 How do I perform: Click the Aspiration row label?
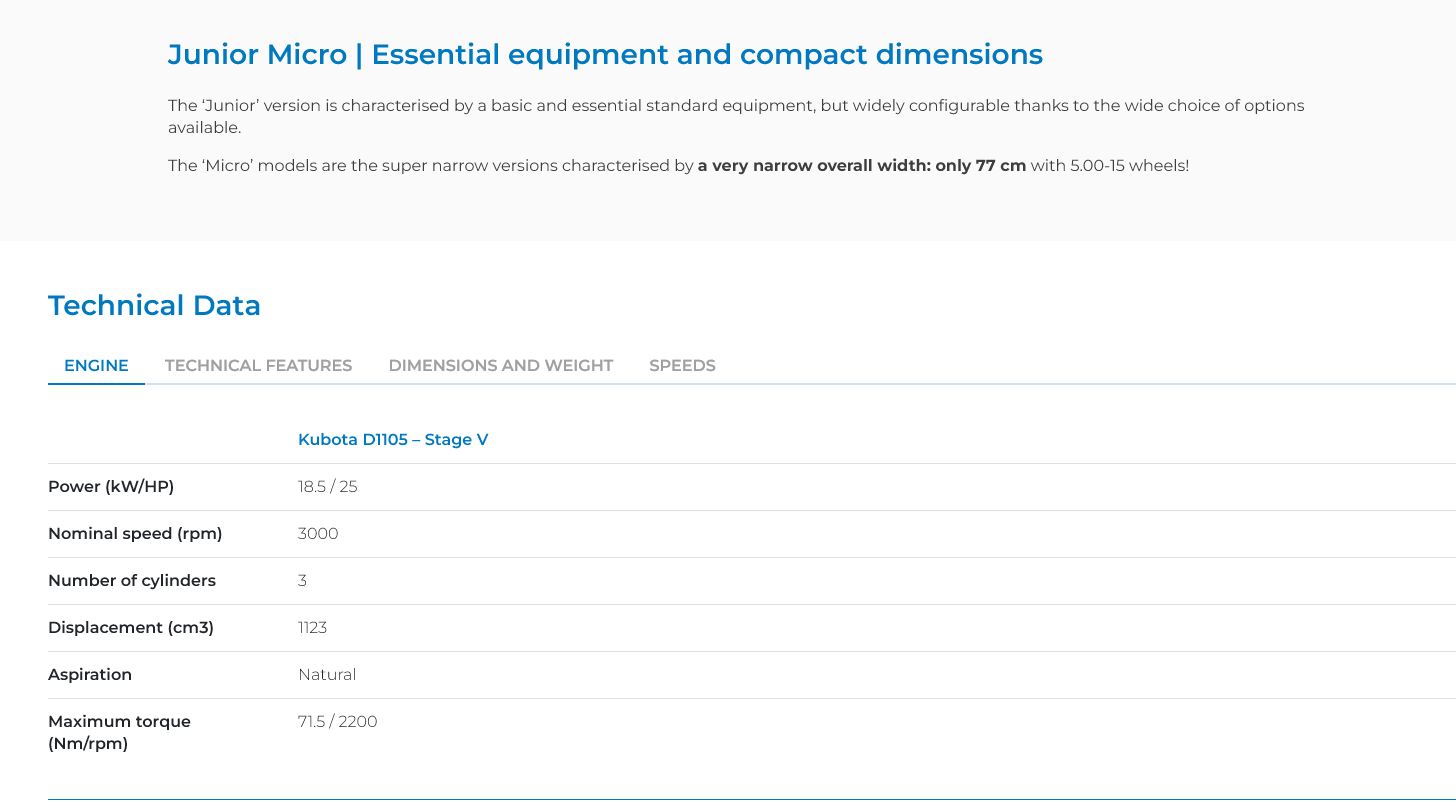coord(90,675)
